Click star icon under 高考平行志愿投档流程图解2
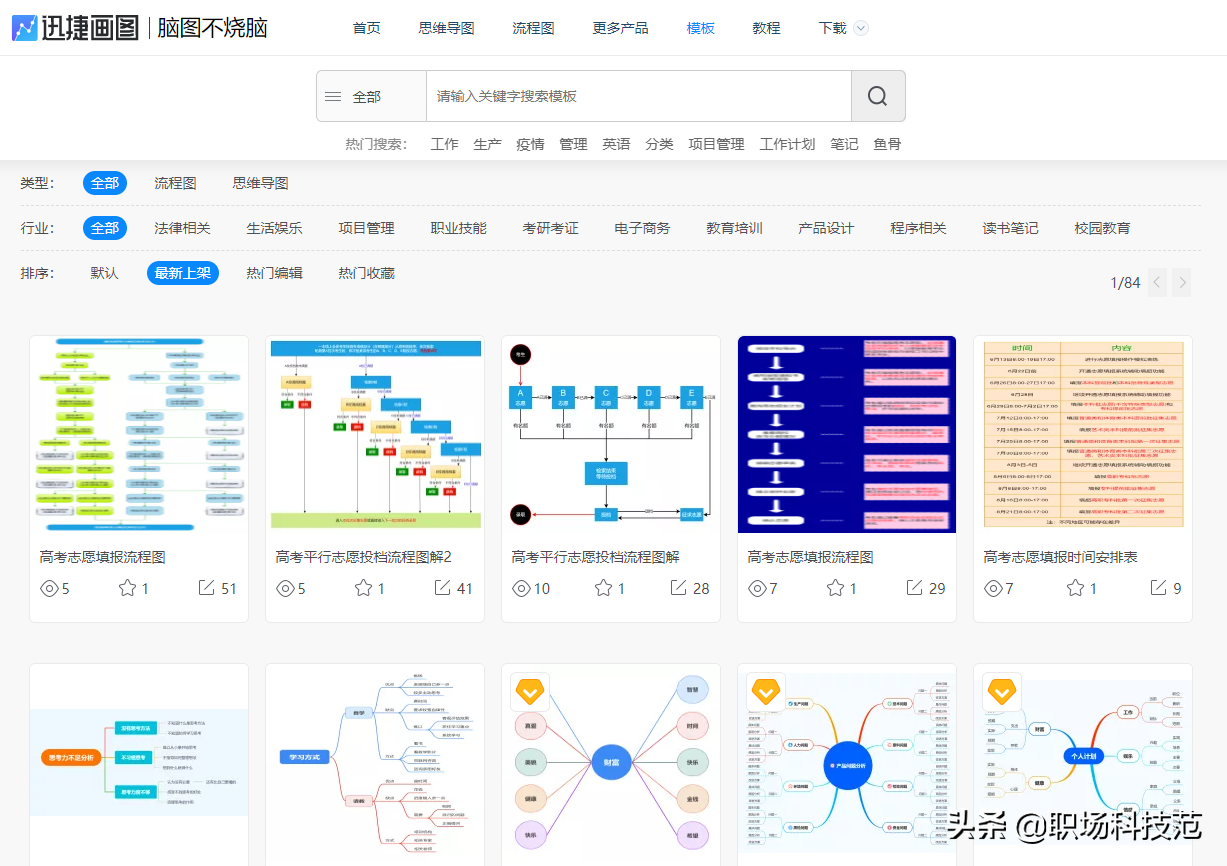This screenshot has height=866, width=1227. click(364, 588)
